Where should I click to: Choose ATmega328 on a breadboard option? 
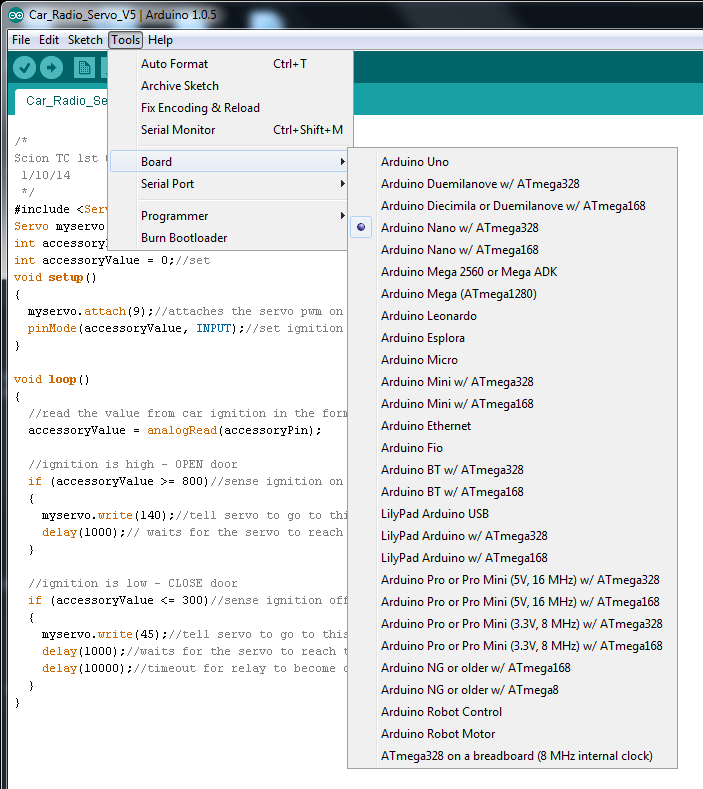512,756
